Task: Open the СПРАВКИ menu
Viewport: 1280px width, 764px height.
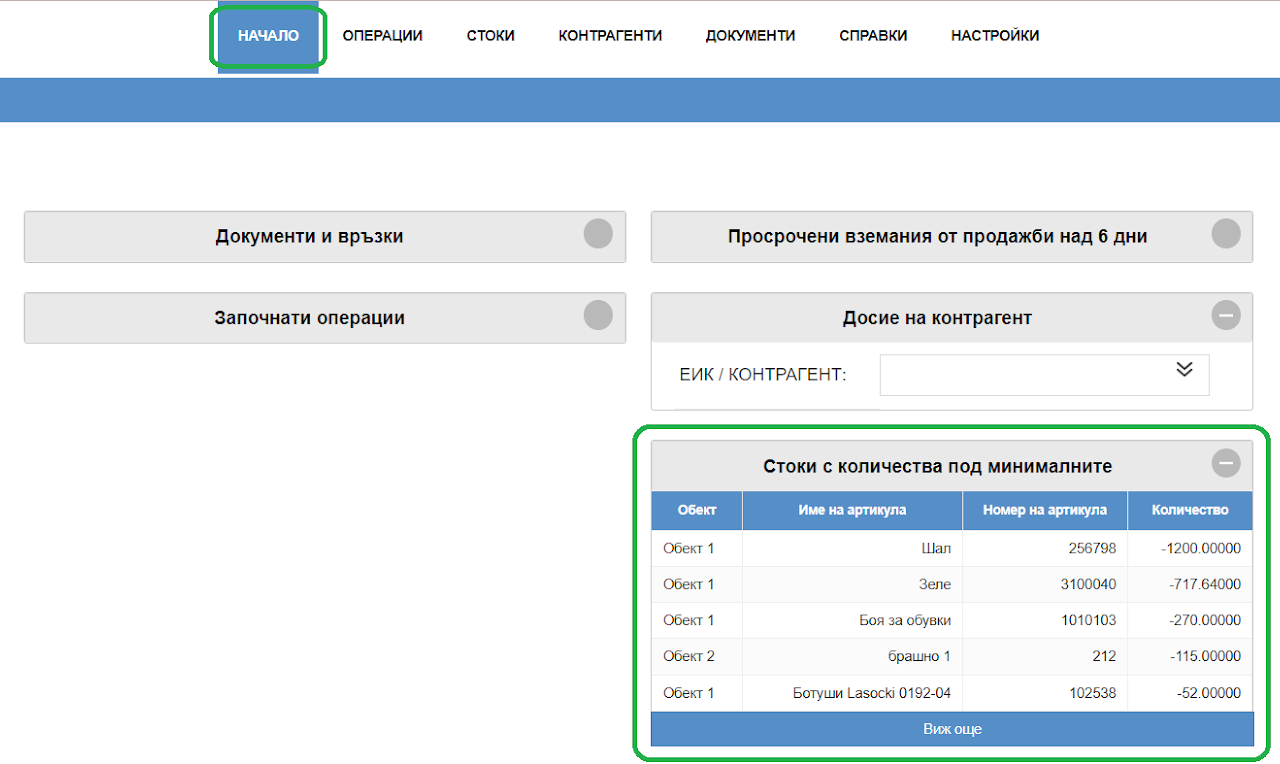Action: click(874, 36)
